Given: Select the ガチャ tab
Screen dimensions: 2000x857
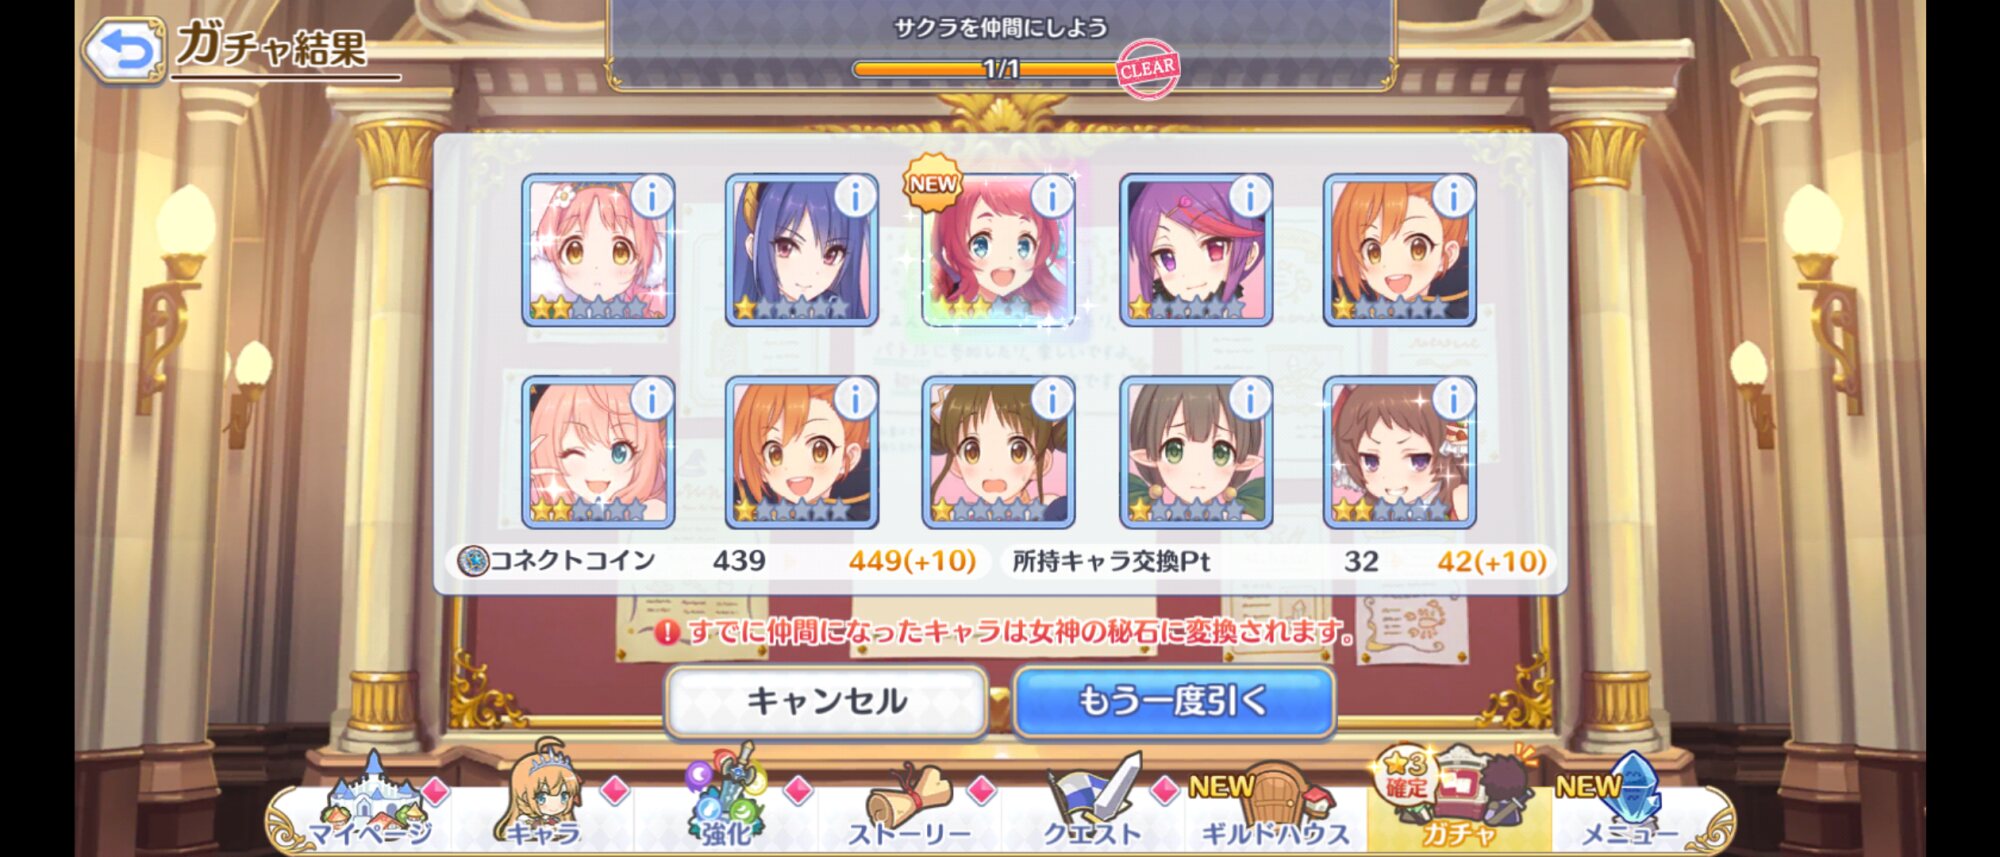Looking at the screenshot, I should click(x=1459, y=805).
